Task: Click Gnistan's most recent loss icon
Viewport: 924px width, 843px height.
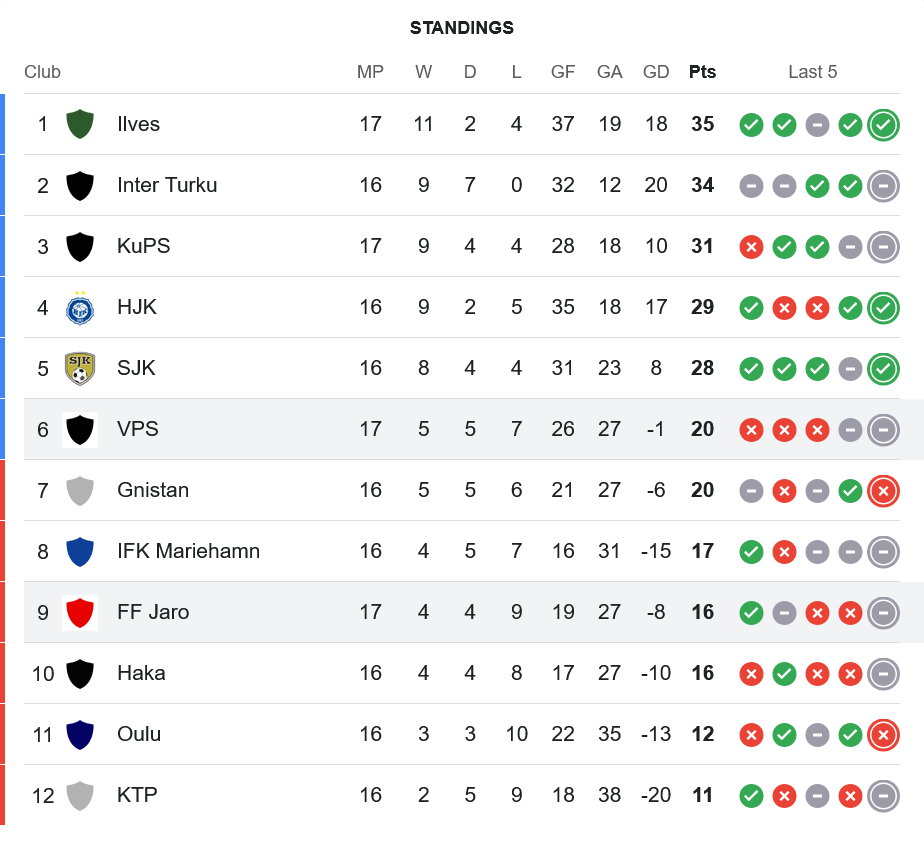Action: pyautogui.click(x=883, y=491)
